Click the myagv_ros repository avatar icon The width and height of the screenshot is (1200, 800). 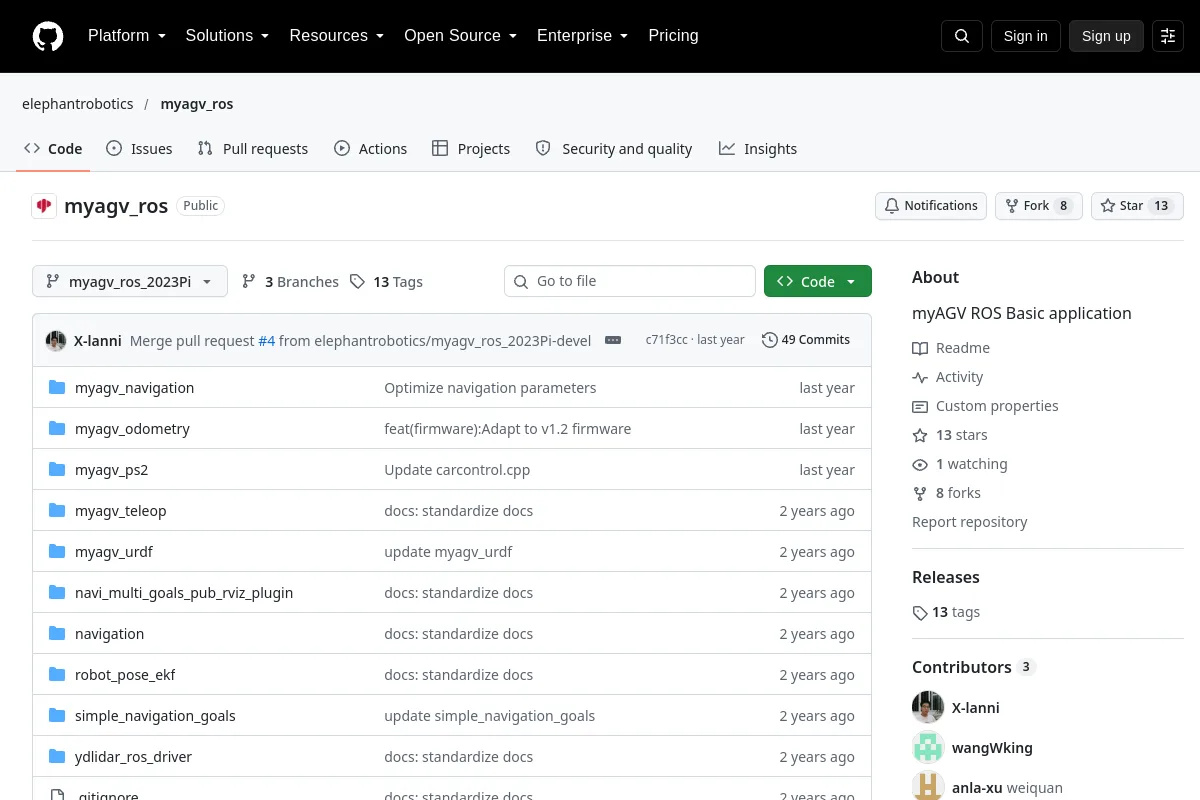44,206
